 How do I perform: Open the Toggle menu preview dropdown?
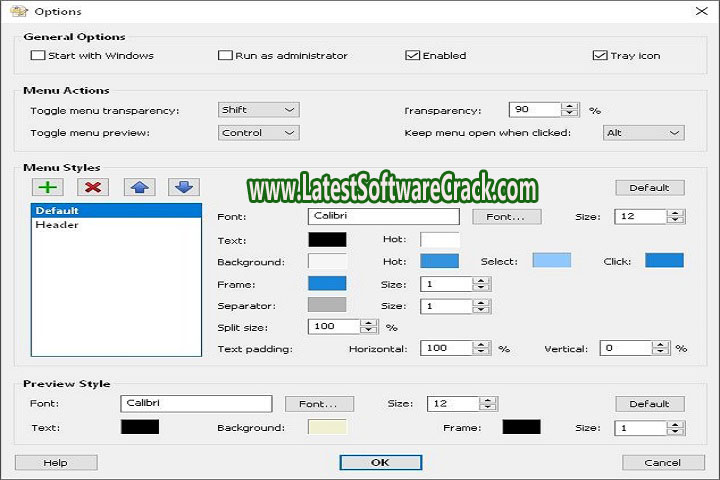[259, 133]
